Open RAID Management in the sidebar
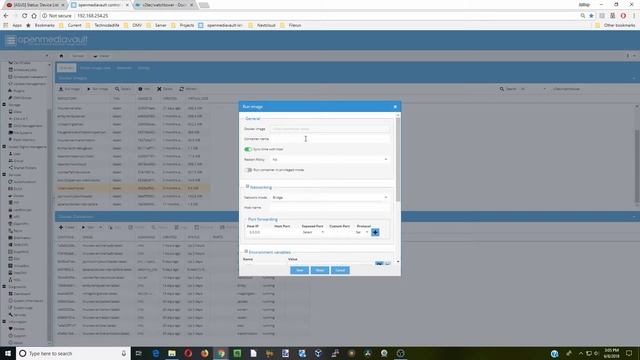 click(x=25, y=126)
